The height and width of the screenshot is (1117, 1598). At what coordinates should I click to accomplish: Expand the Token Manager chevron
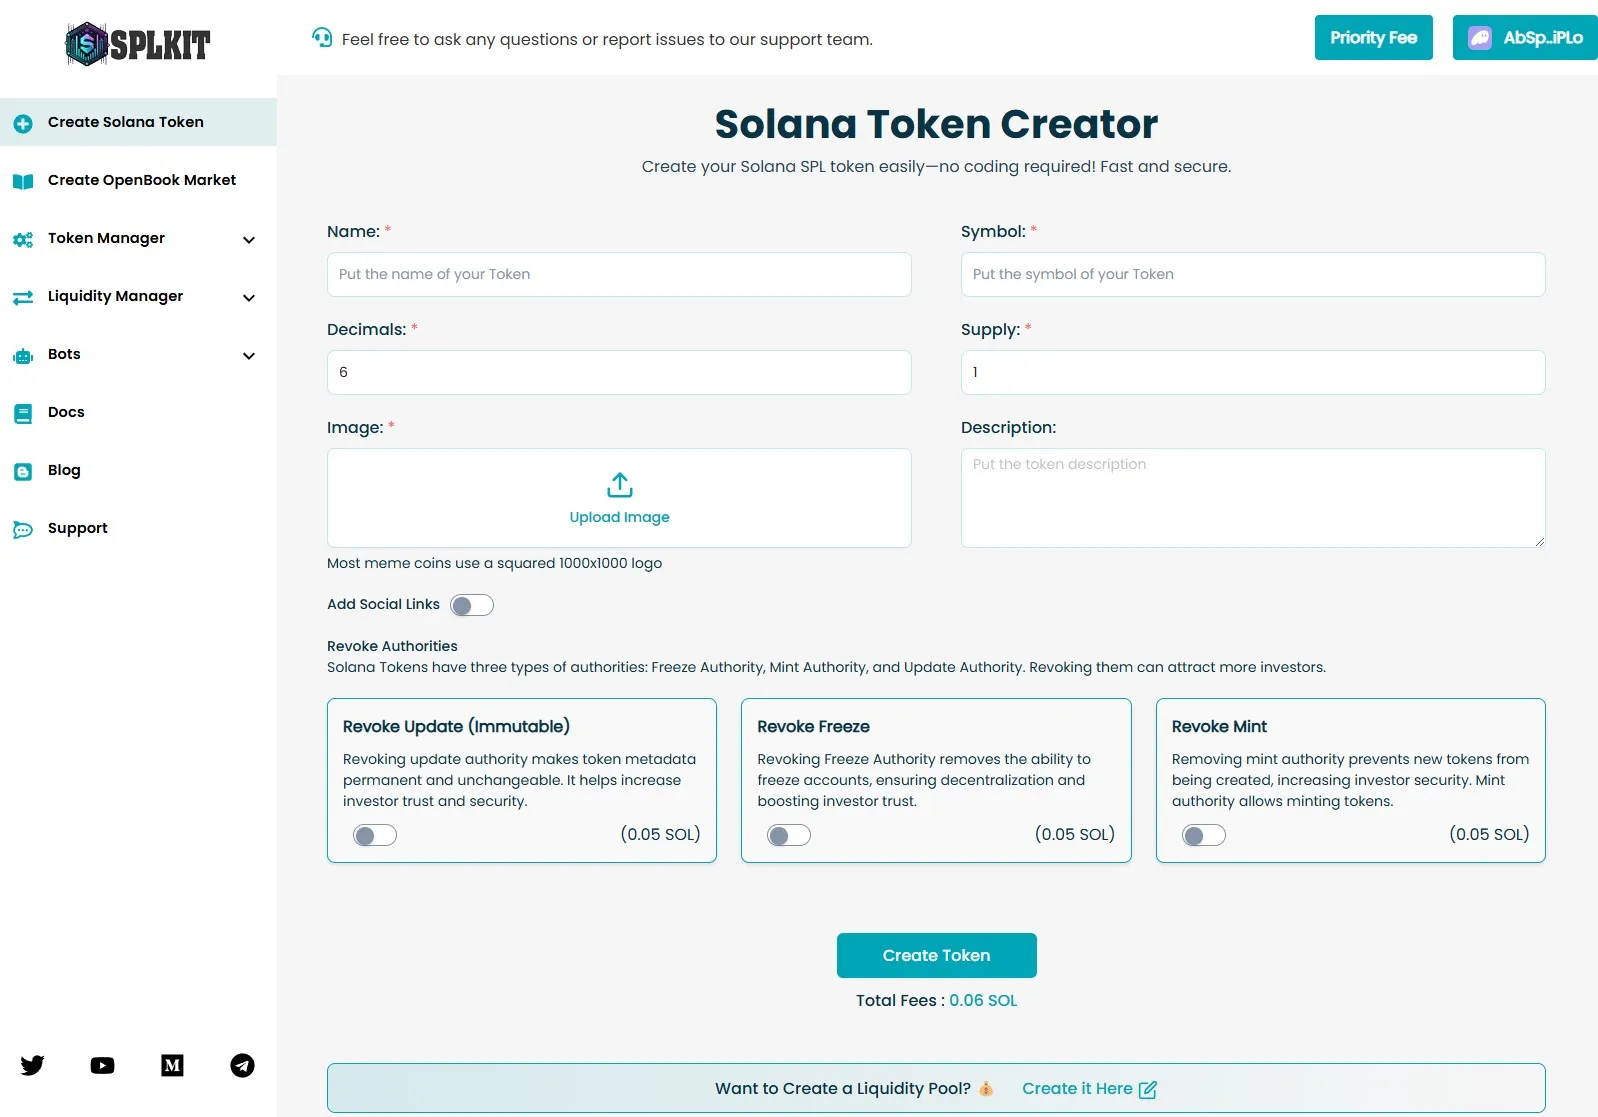(x=249, y=239)
